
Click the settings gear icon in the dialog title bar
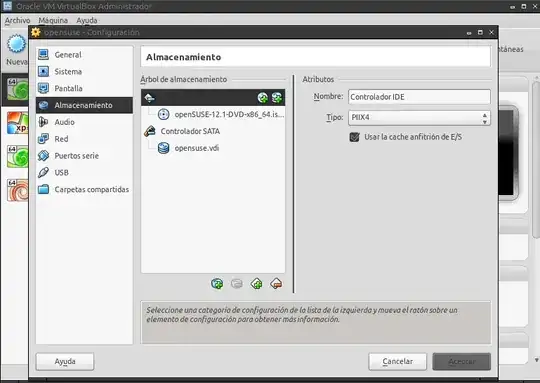pyautogui.click(x=36, y=32)
